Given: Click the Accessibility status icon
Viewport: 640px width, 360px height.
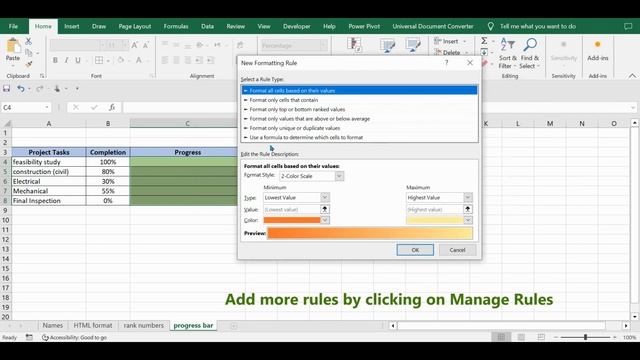Looking at the screenshot, I should [45, 337].
